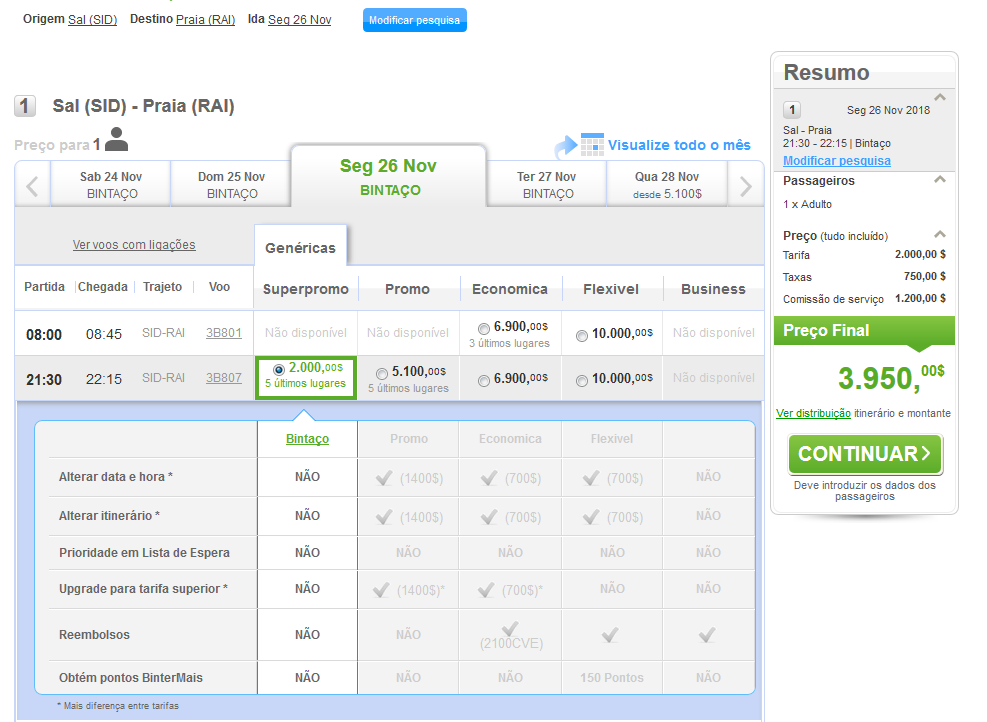Go to previous dates with left arrow
Viewport: 987px width, 722px height.
coord(32,186)
